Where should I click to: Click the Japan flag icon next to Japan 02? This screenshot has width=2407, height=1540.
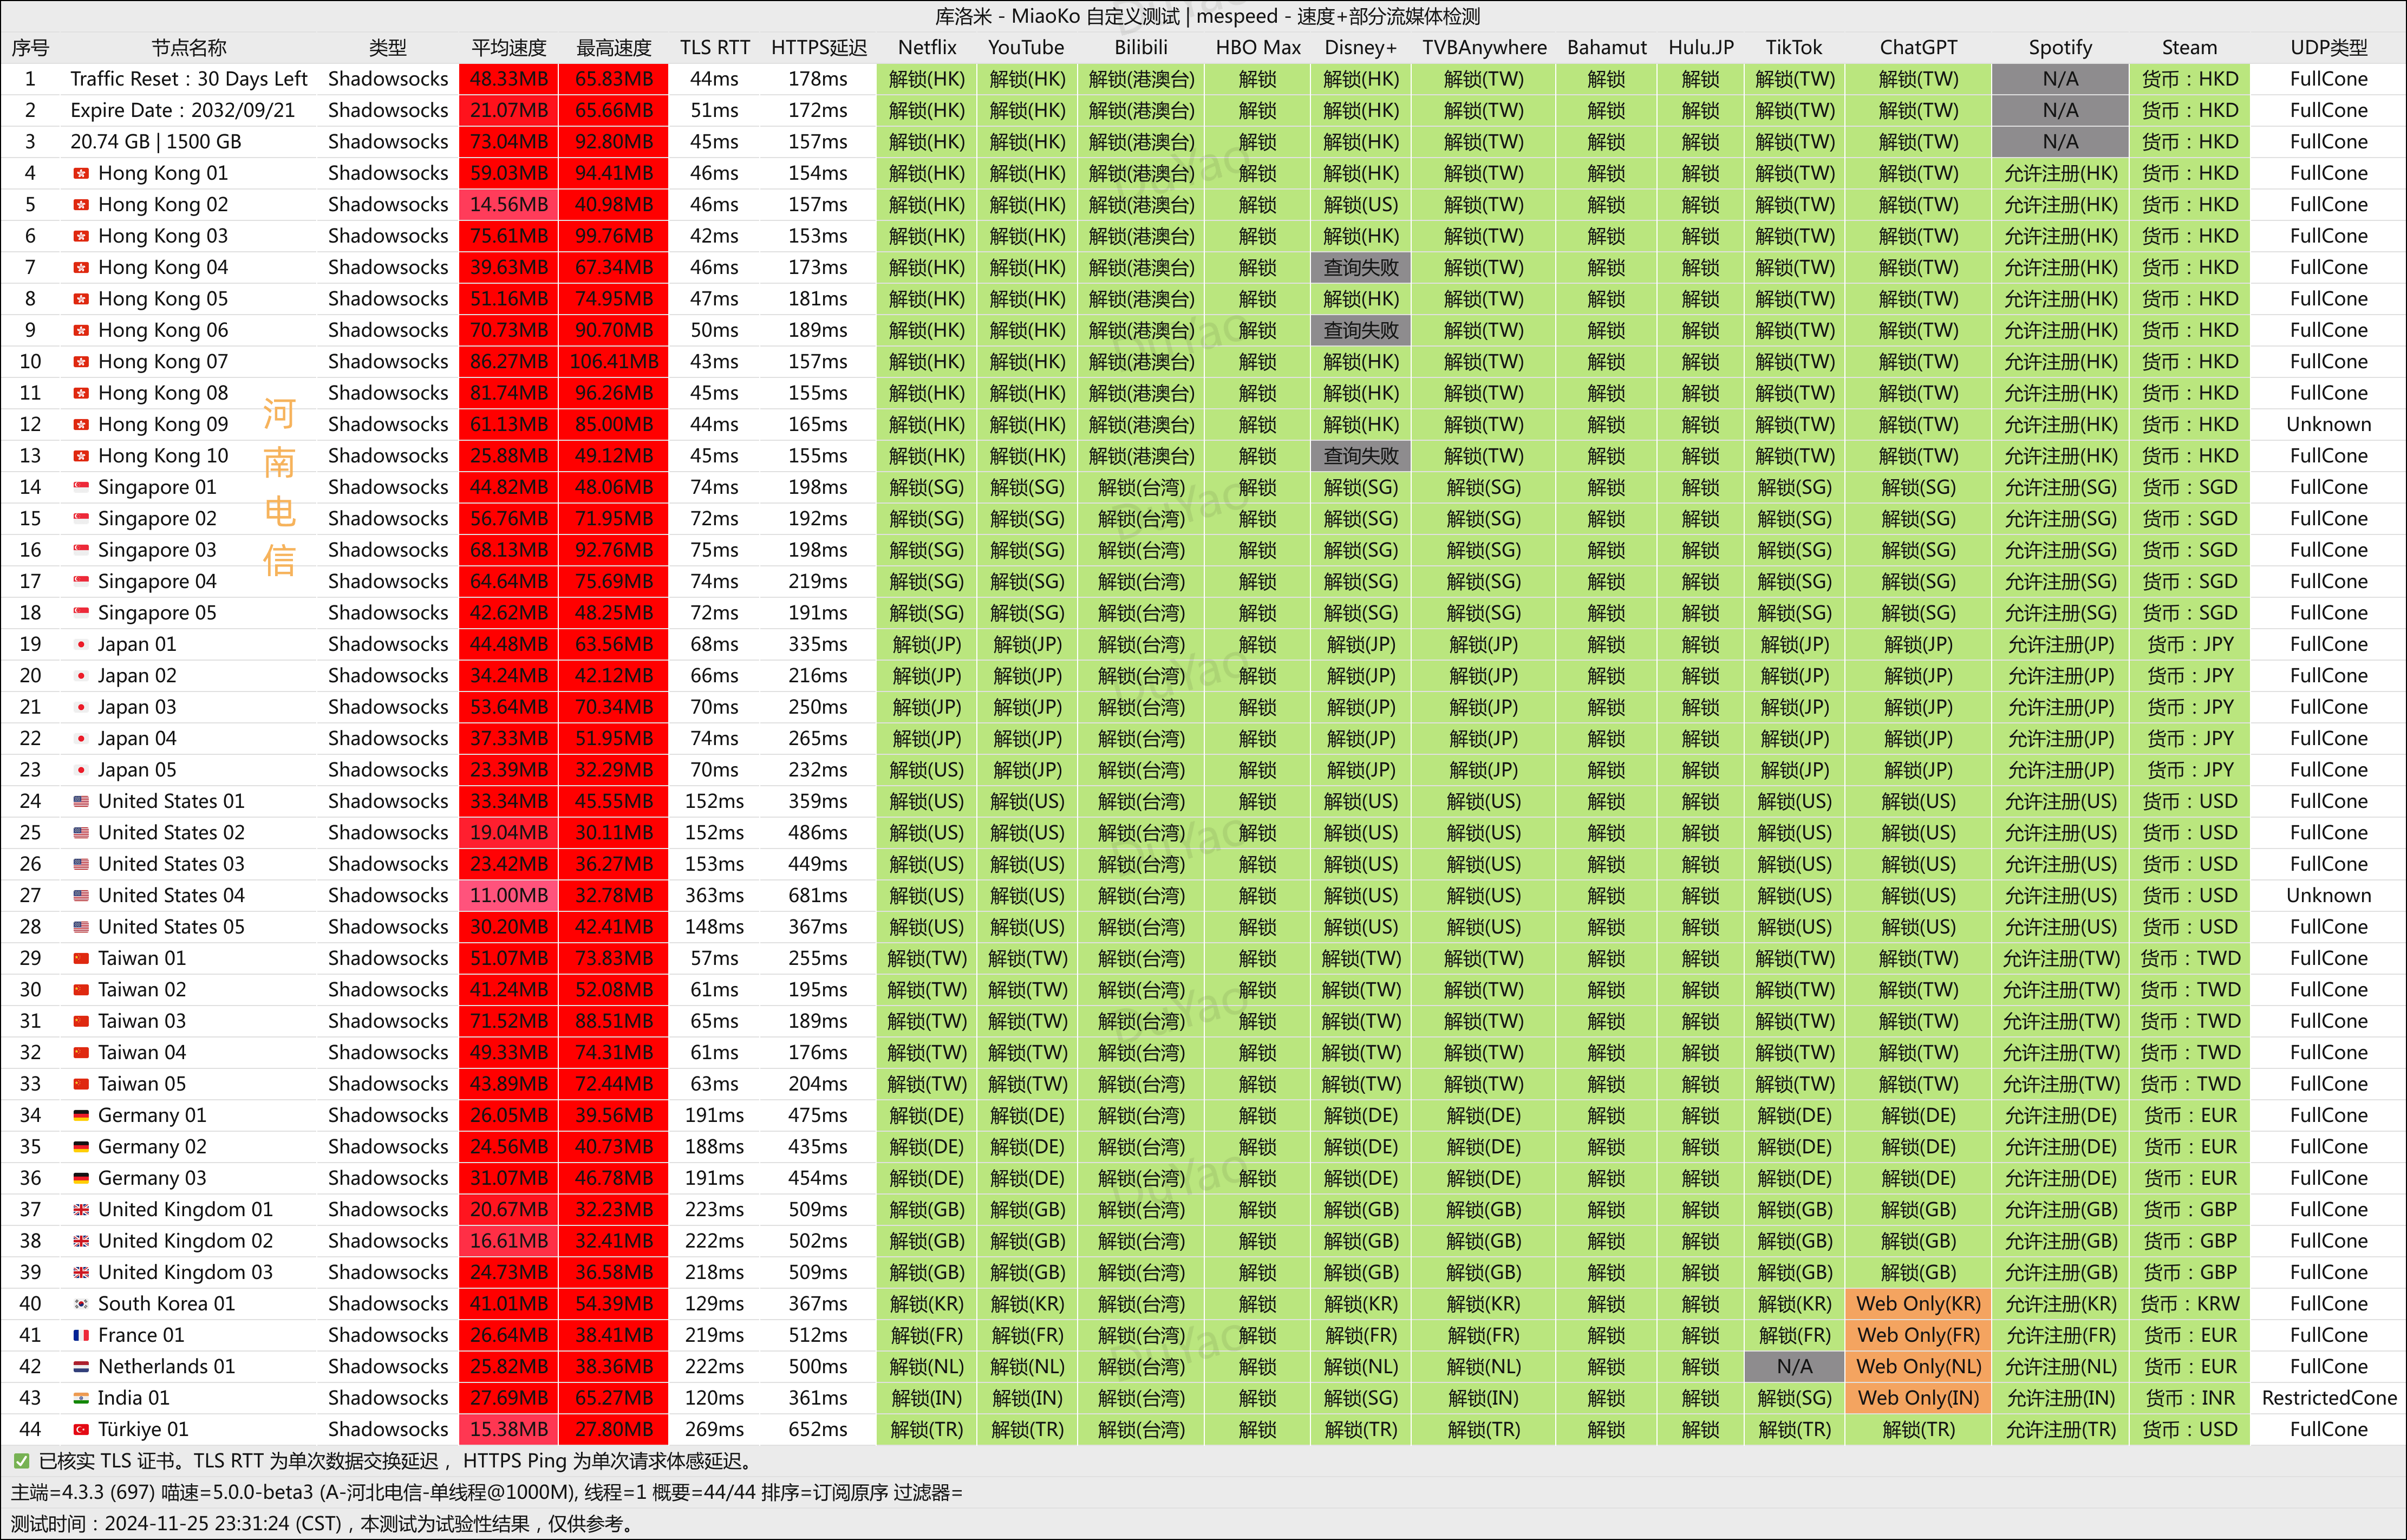[x=81, y=676]
